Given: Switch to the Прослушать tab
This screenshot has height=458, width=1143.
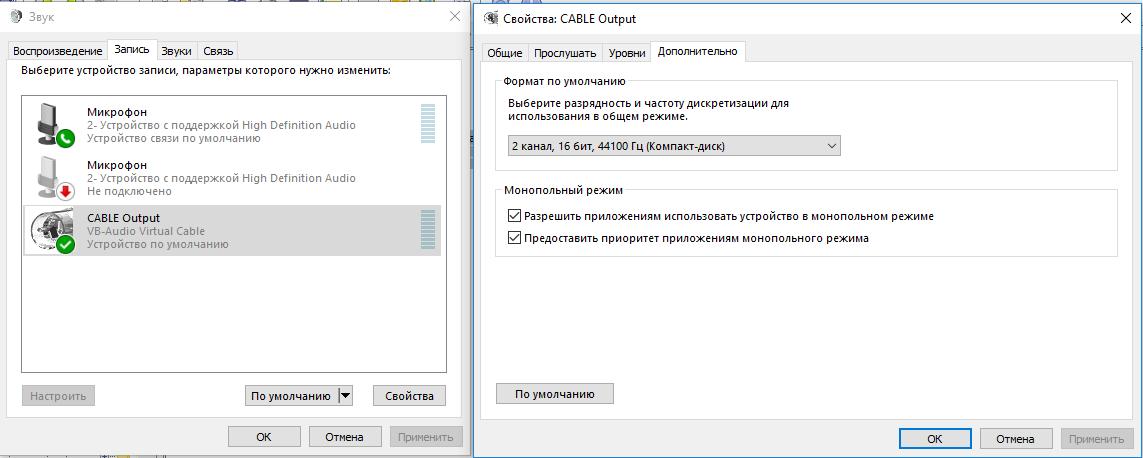Looking at the screenshot, I should (565, 53).
